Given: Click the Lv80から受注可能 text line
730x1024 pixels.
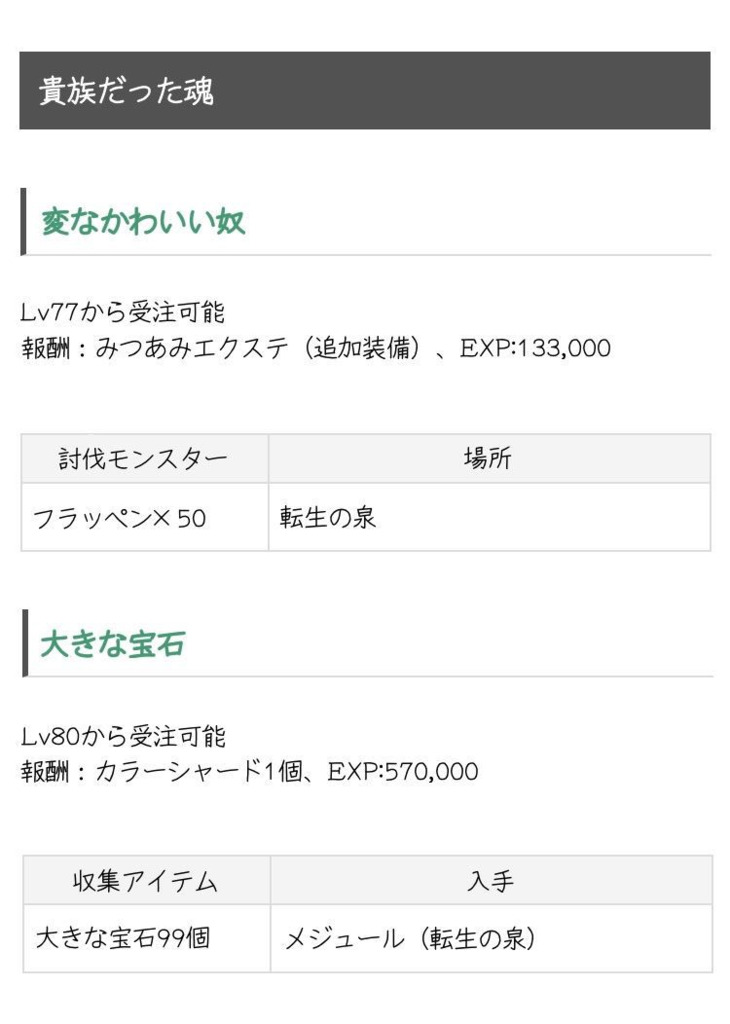Looking at the screenshot, I should coord(123,736).
